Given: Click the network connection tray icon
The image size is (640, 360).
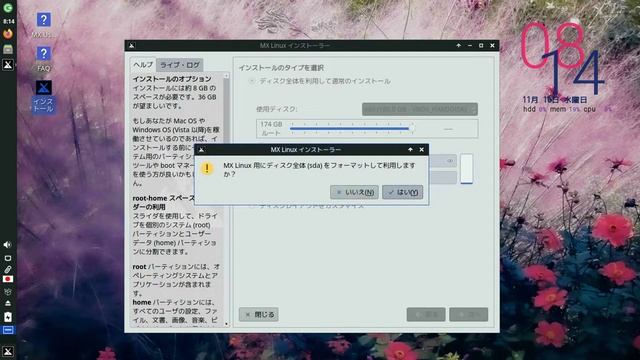Looking at the screenshot, I should [8, 258].
